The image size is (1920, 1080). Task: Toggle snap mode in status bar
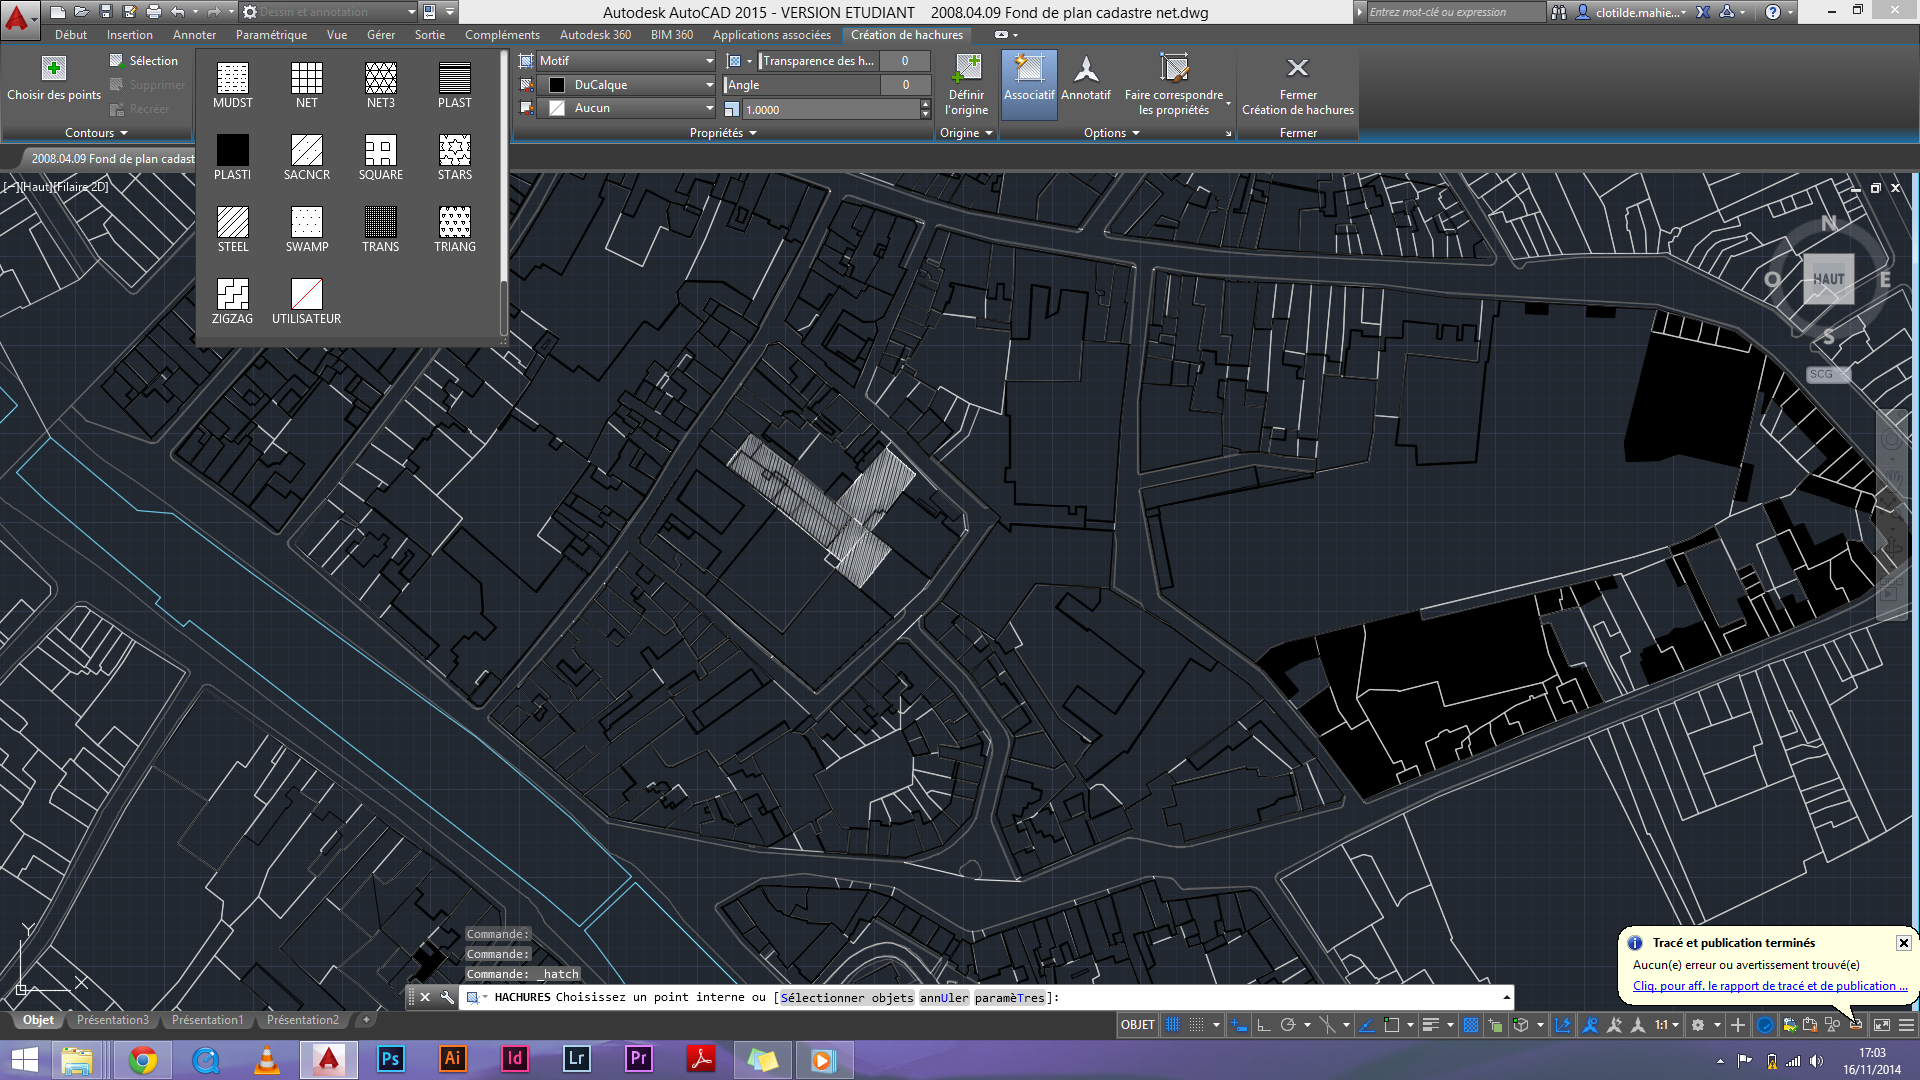1196,1025
